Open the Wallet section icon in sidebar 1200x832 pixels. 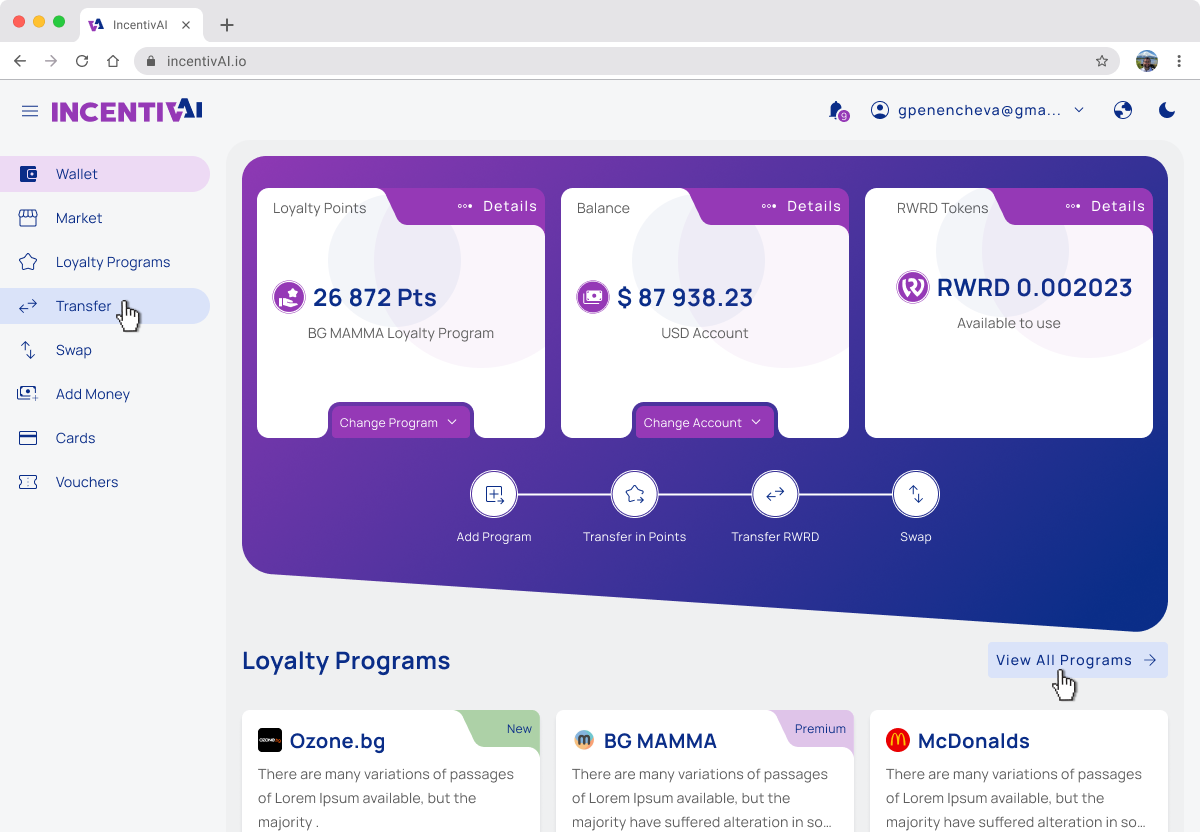[x=27, y=173]
